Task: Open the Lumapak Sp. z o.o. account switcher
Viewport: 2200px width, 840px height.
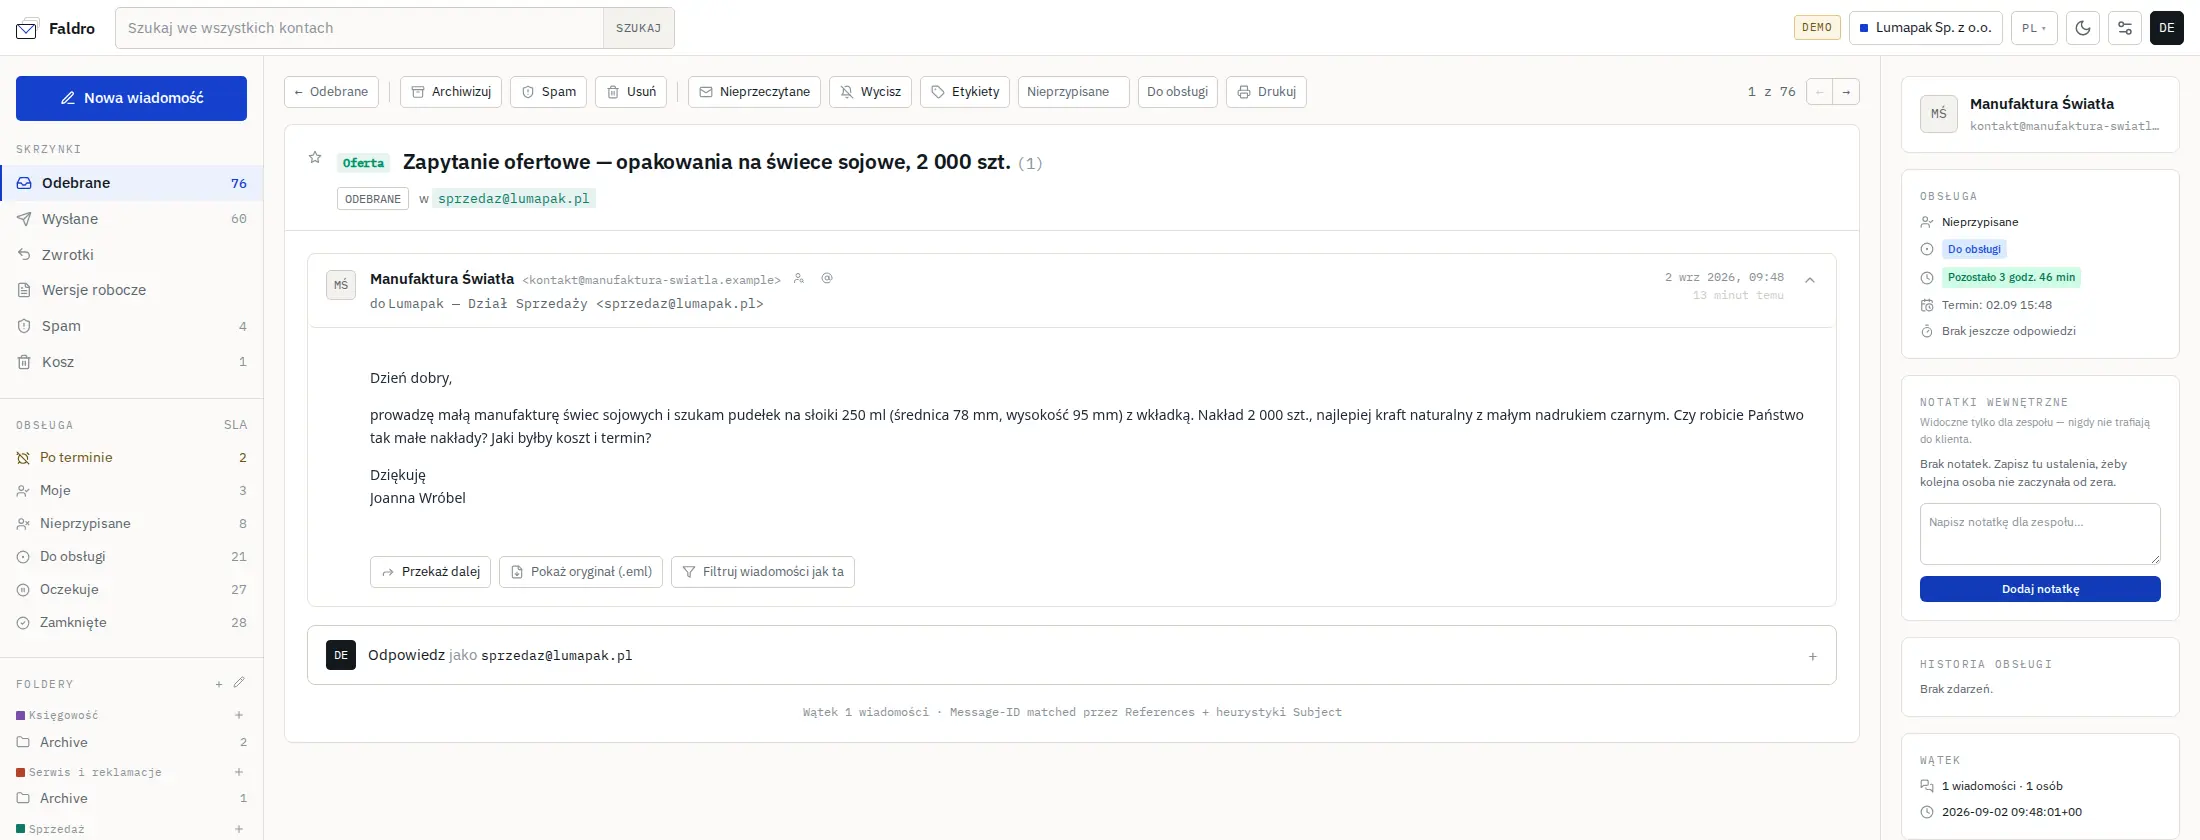Action: [x=1925, y=28]
